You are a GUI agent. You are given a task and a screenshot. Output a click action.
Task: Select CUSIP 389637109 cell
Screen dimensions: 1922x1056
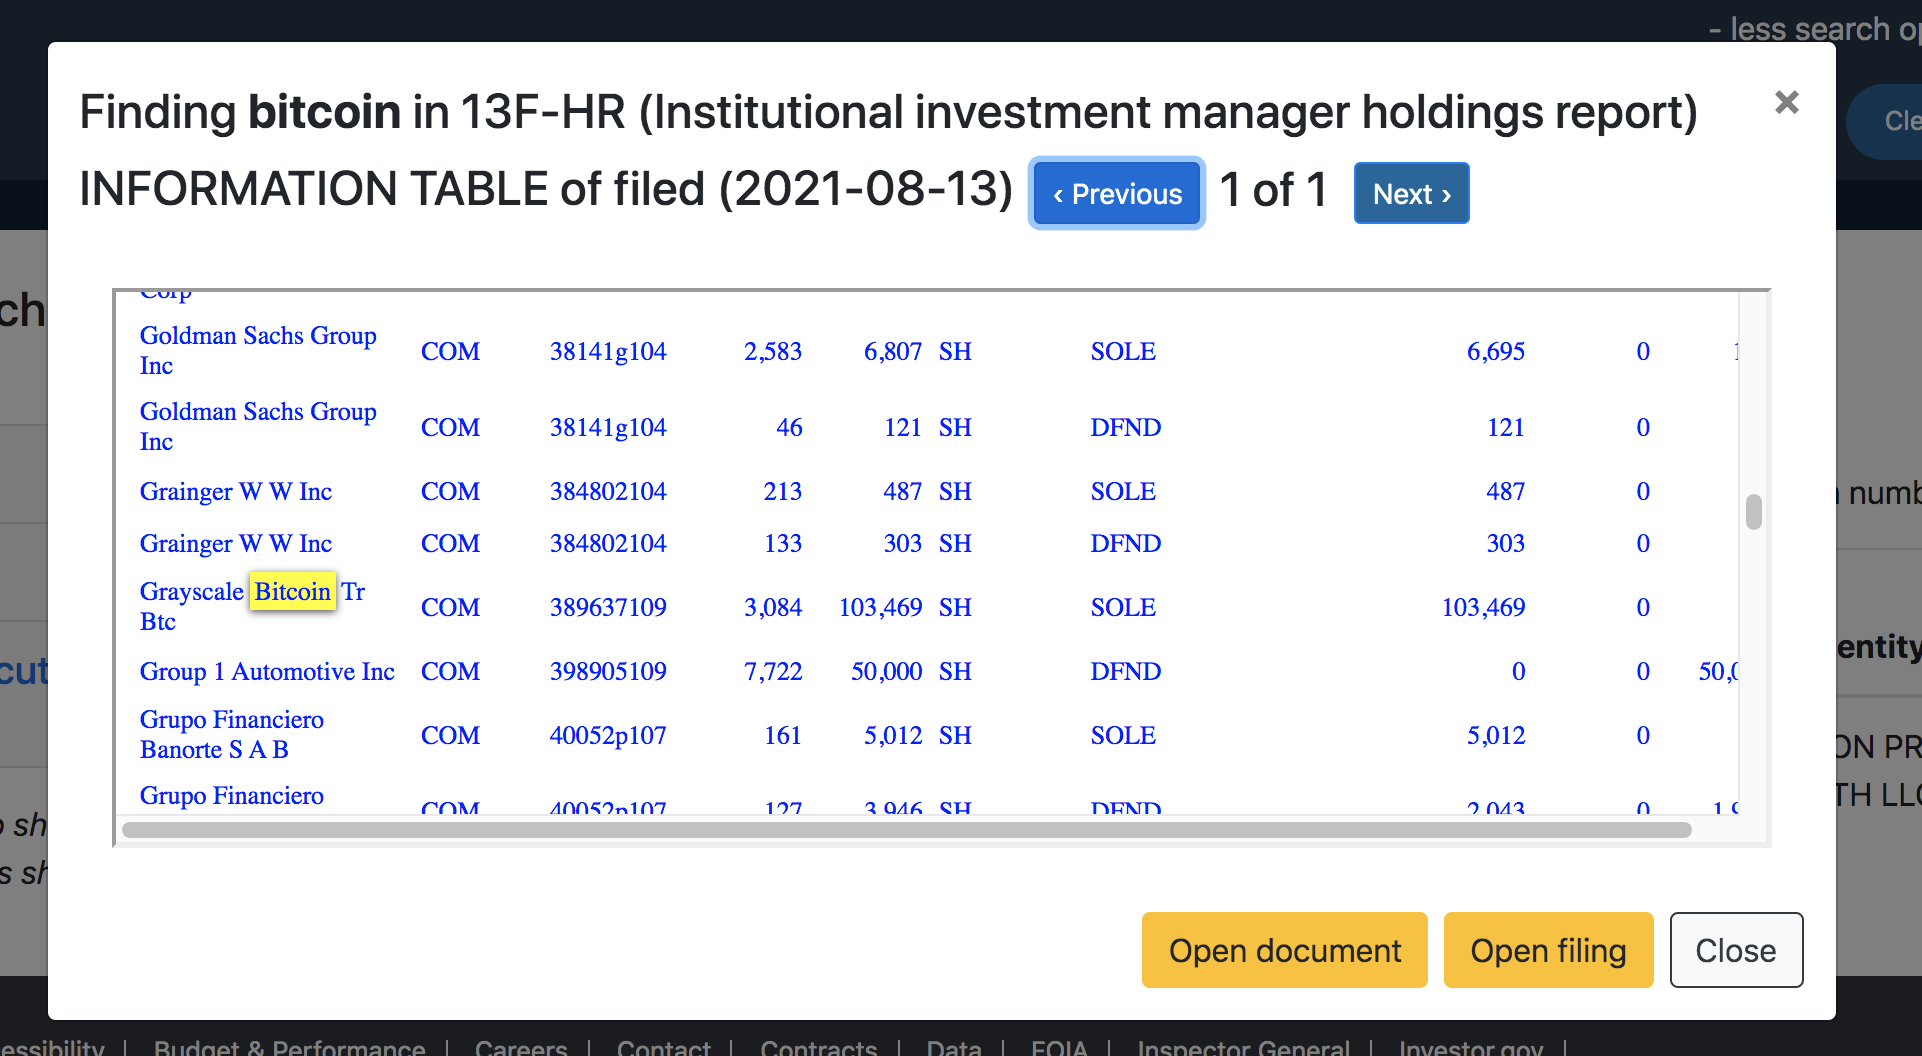[608, 607]
